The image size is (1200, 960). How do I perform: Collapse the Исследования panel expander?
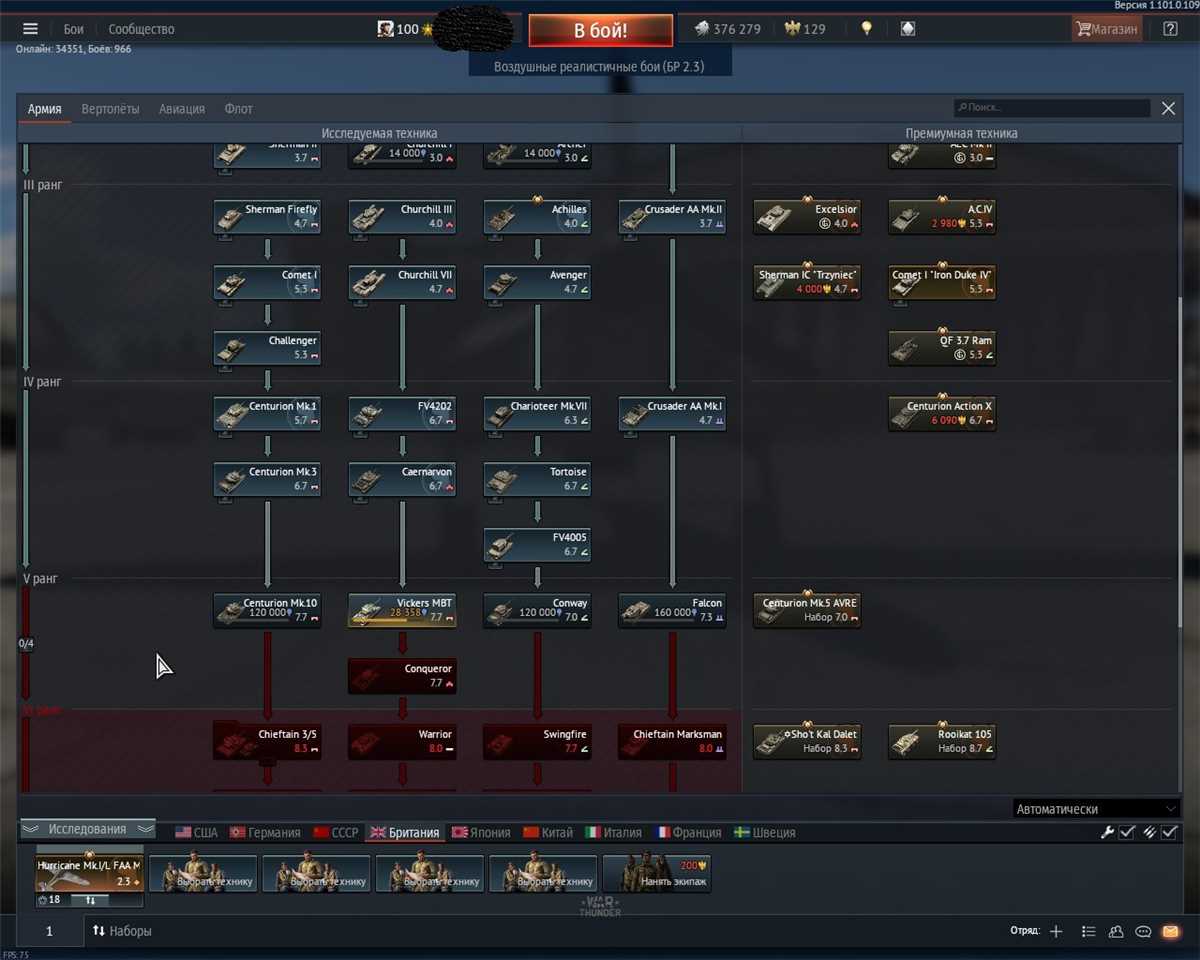[x=88, y=829]
